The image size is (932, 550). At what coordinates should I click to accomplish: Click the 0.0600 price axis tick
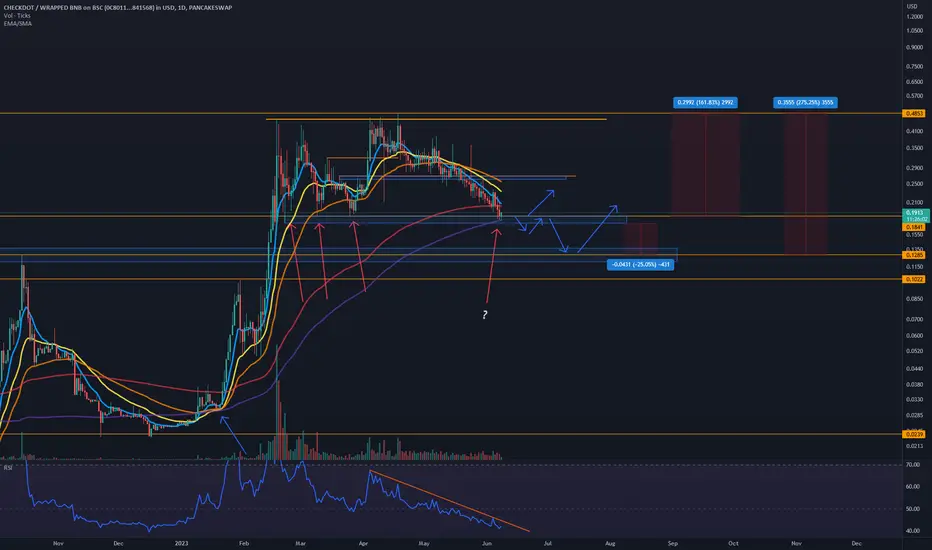pyautogui.click(x=914, y=336)
